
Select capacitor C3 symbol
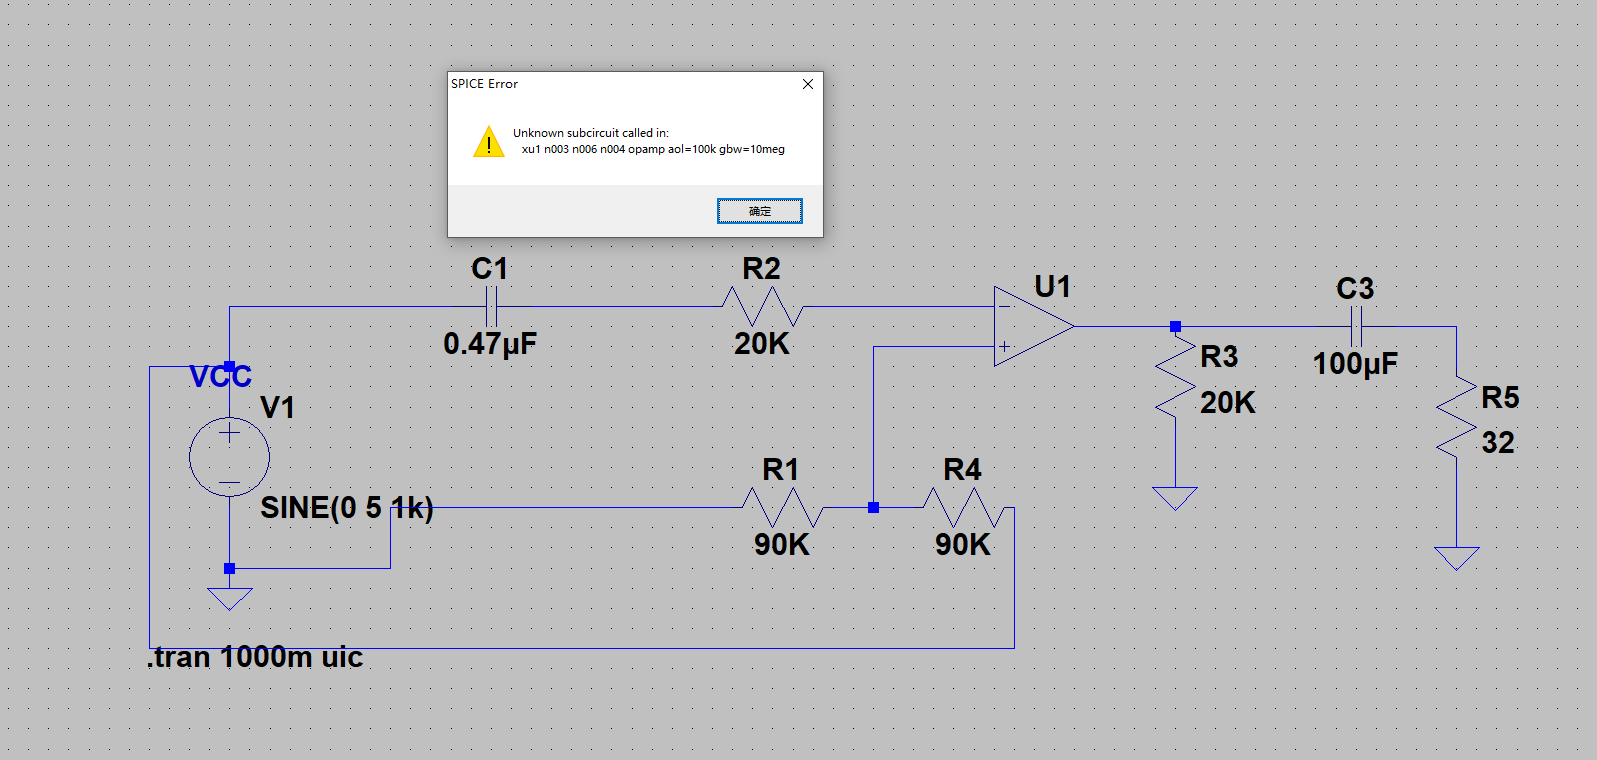[1356, 326]
